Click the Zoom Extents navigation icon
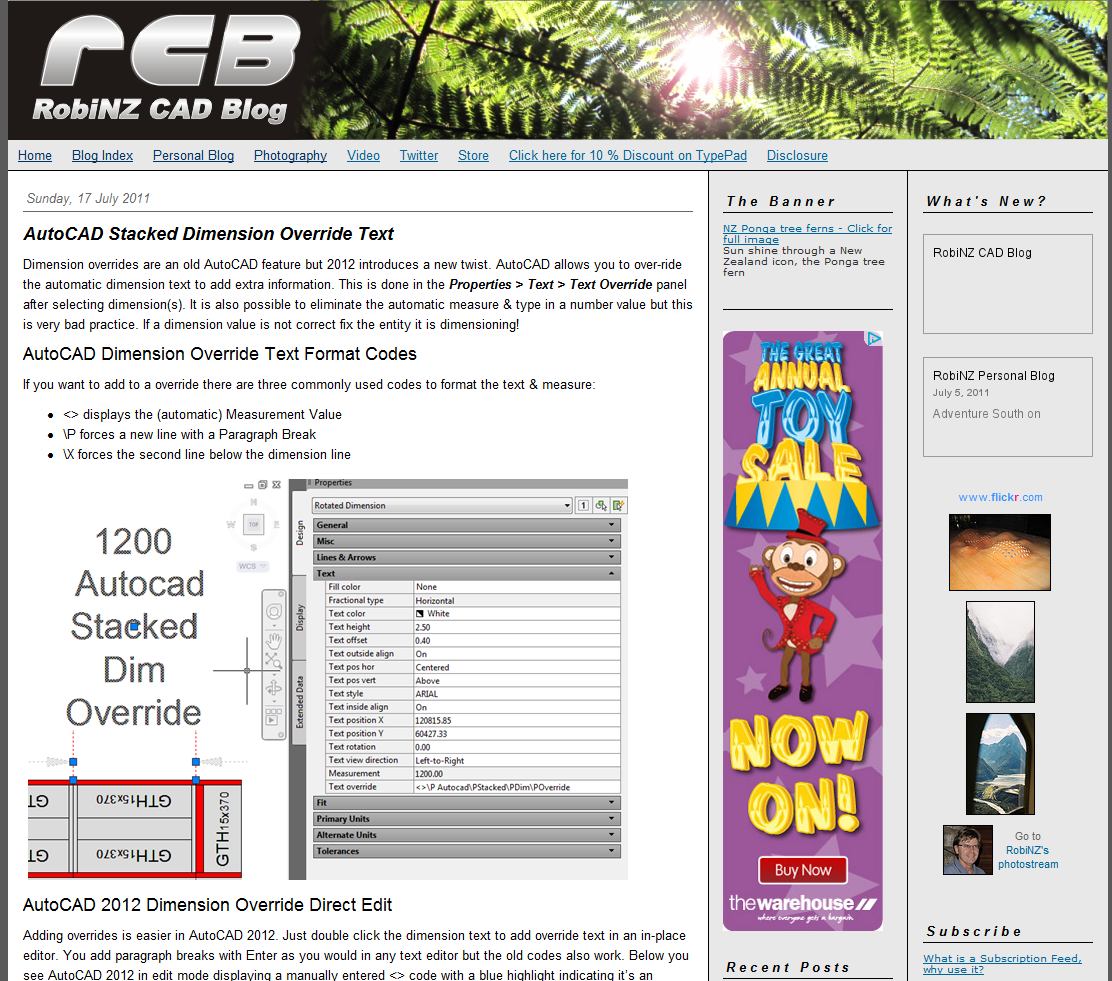Image resolution: width=1112 pixels, height=981 pixels. 273,661
